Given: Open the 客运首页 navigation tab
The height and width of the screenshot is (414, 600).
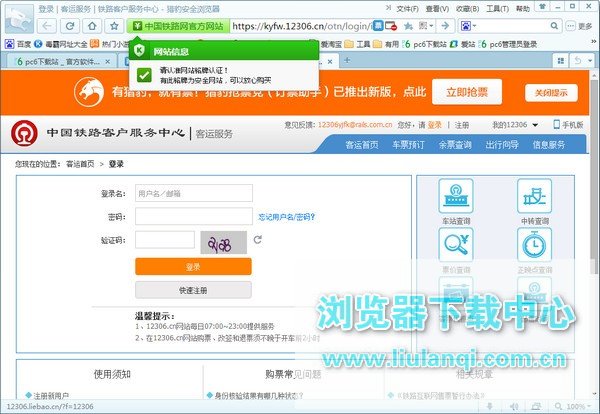Looking at the screenshot, I should tap(362, 145).
